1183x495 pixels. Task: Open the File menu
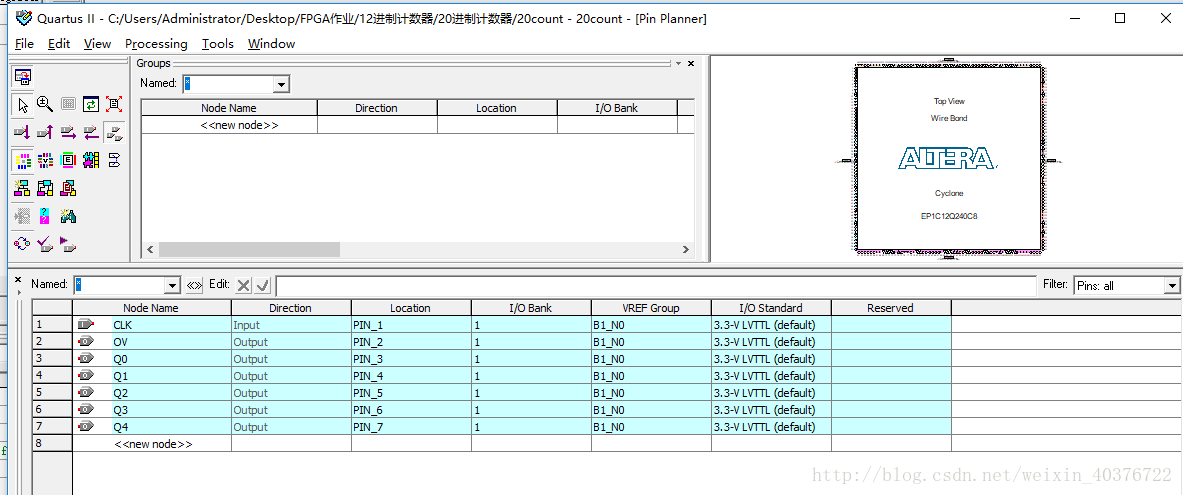24,44
